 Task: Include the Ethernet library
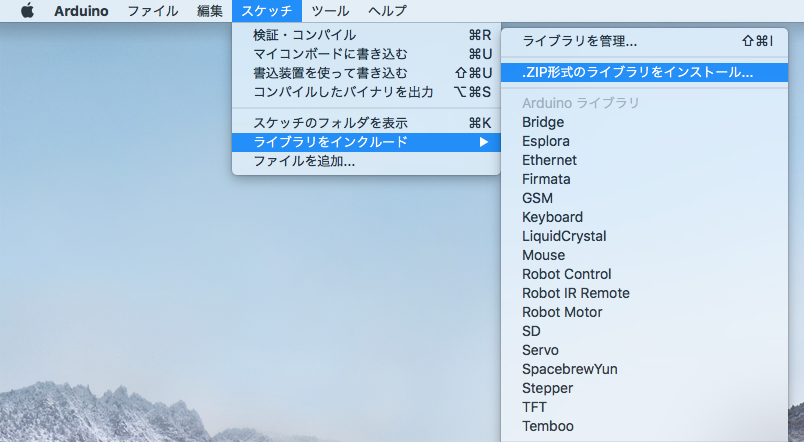(x=645, y=160)
